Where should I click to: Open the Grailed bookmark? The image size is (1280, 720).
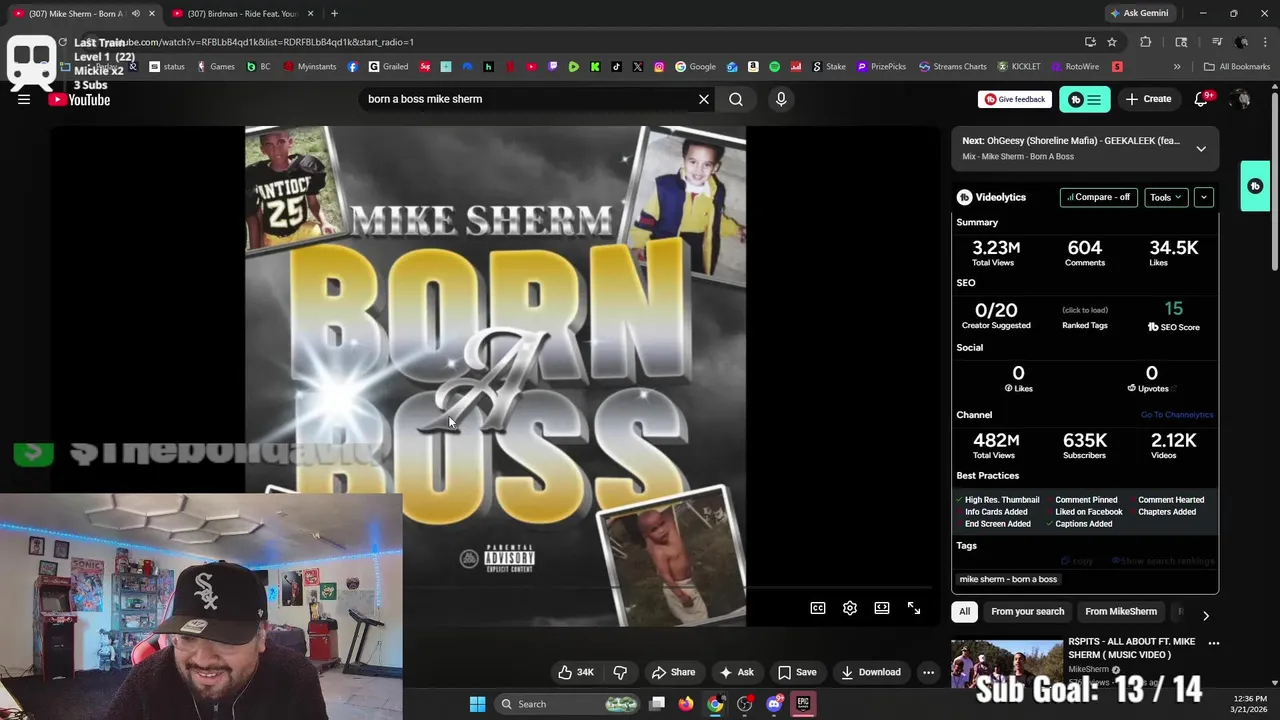click(388, 66)
